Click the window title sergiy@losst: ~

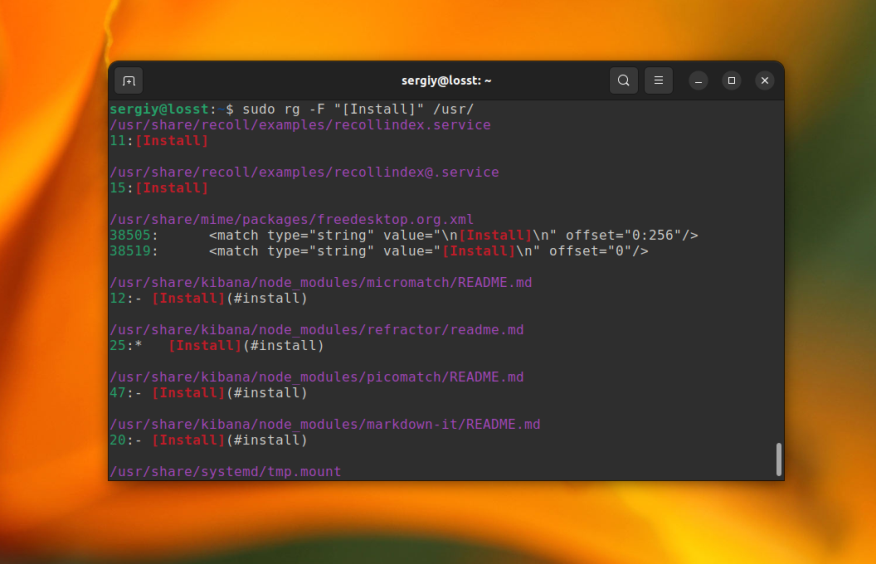tap(446, 81)
